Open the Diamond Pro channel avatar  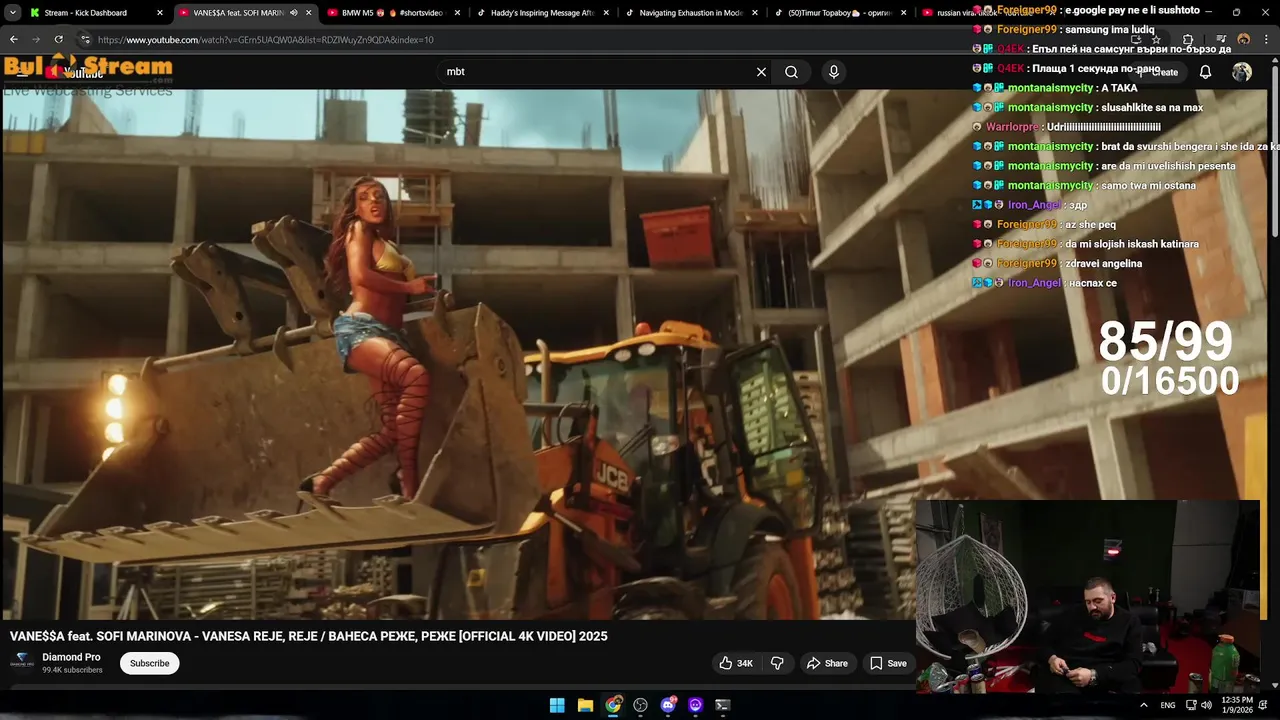(x=22, y=662)
